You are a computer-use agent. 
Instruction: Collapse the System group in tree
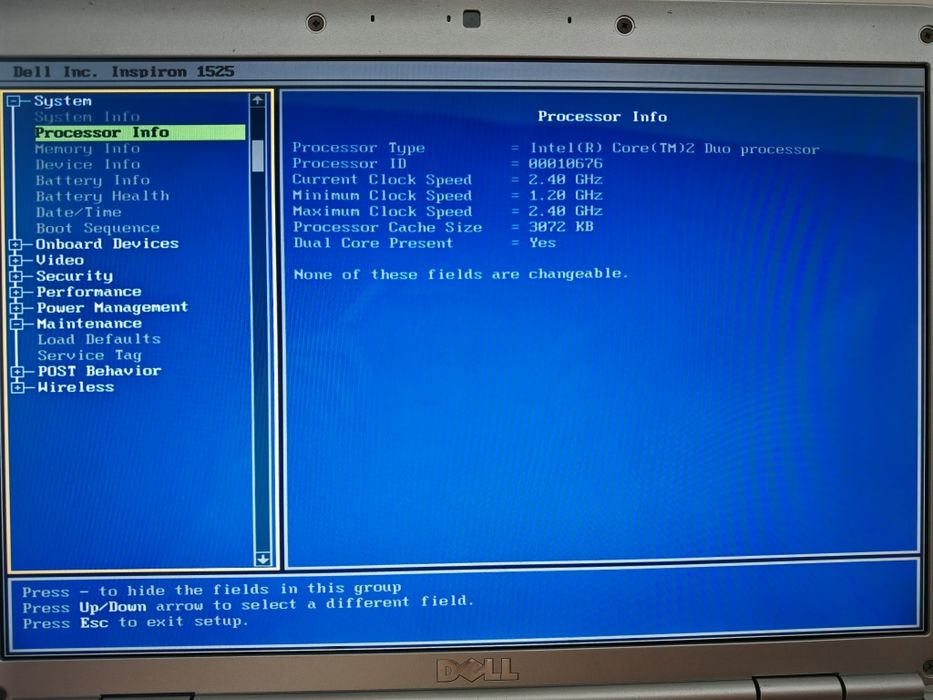click(x=14, y=101)
